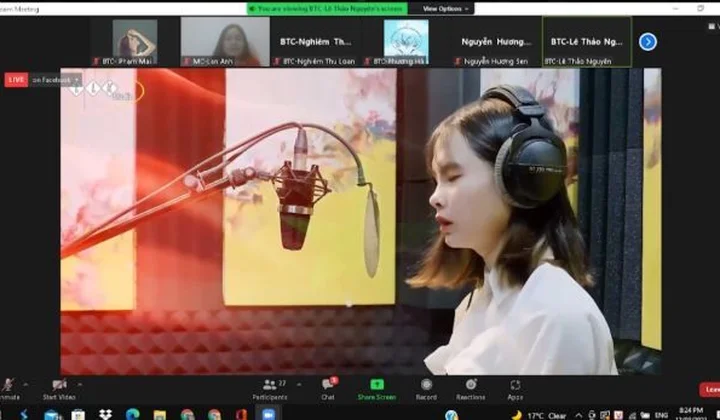The height and width of the screenshot is (420, 720).
Task: Click muted mic icon on BTC-Phạm Mai tile
Action: (96, 61)
